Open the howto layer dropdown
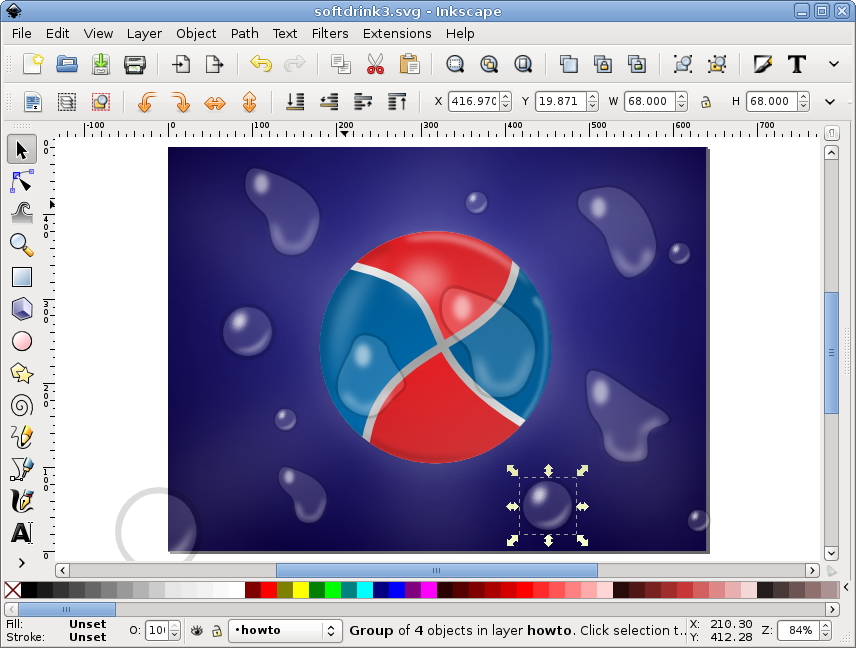 click(x=285, y=631)
